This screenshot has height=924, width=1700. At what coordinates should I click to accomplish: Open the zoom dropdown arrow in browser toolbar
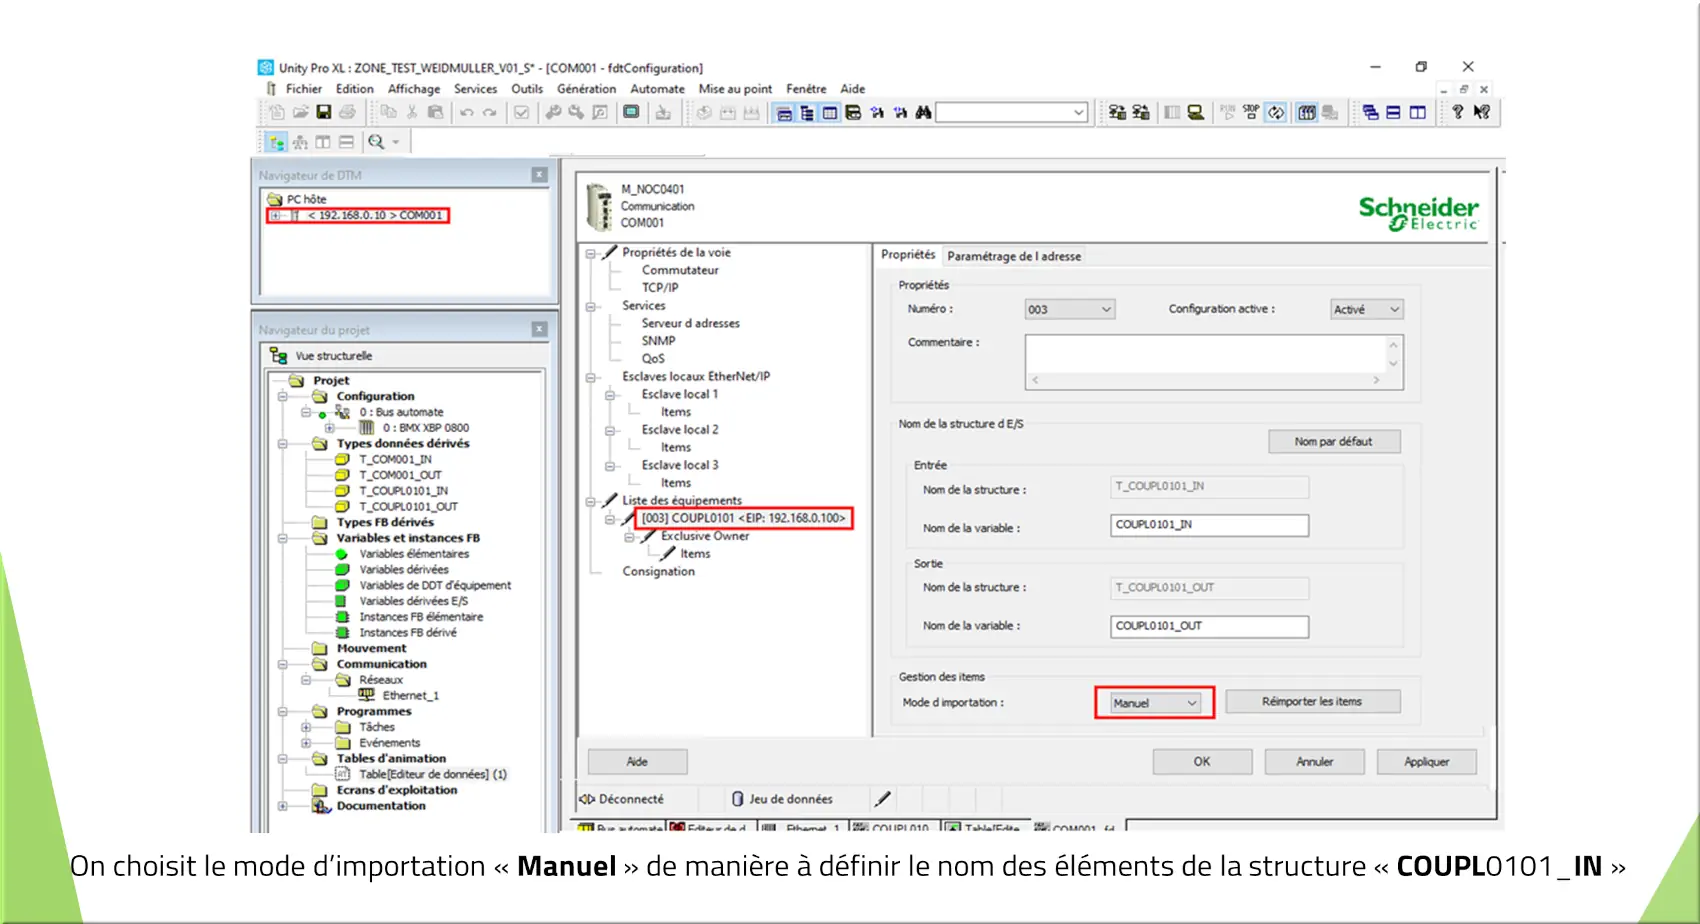point(395,142)
